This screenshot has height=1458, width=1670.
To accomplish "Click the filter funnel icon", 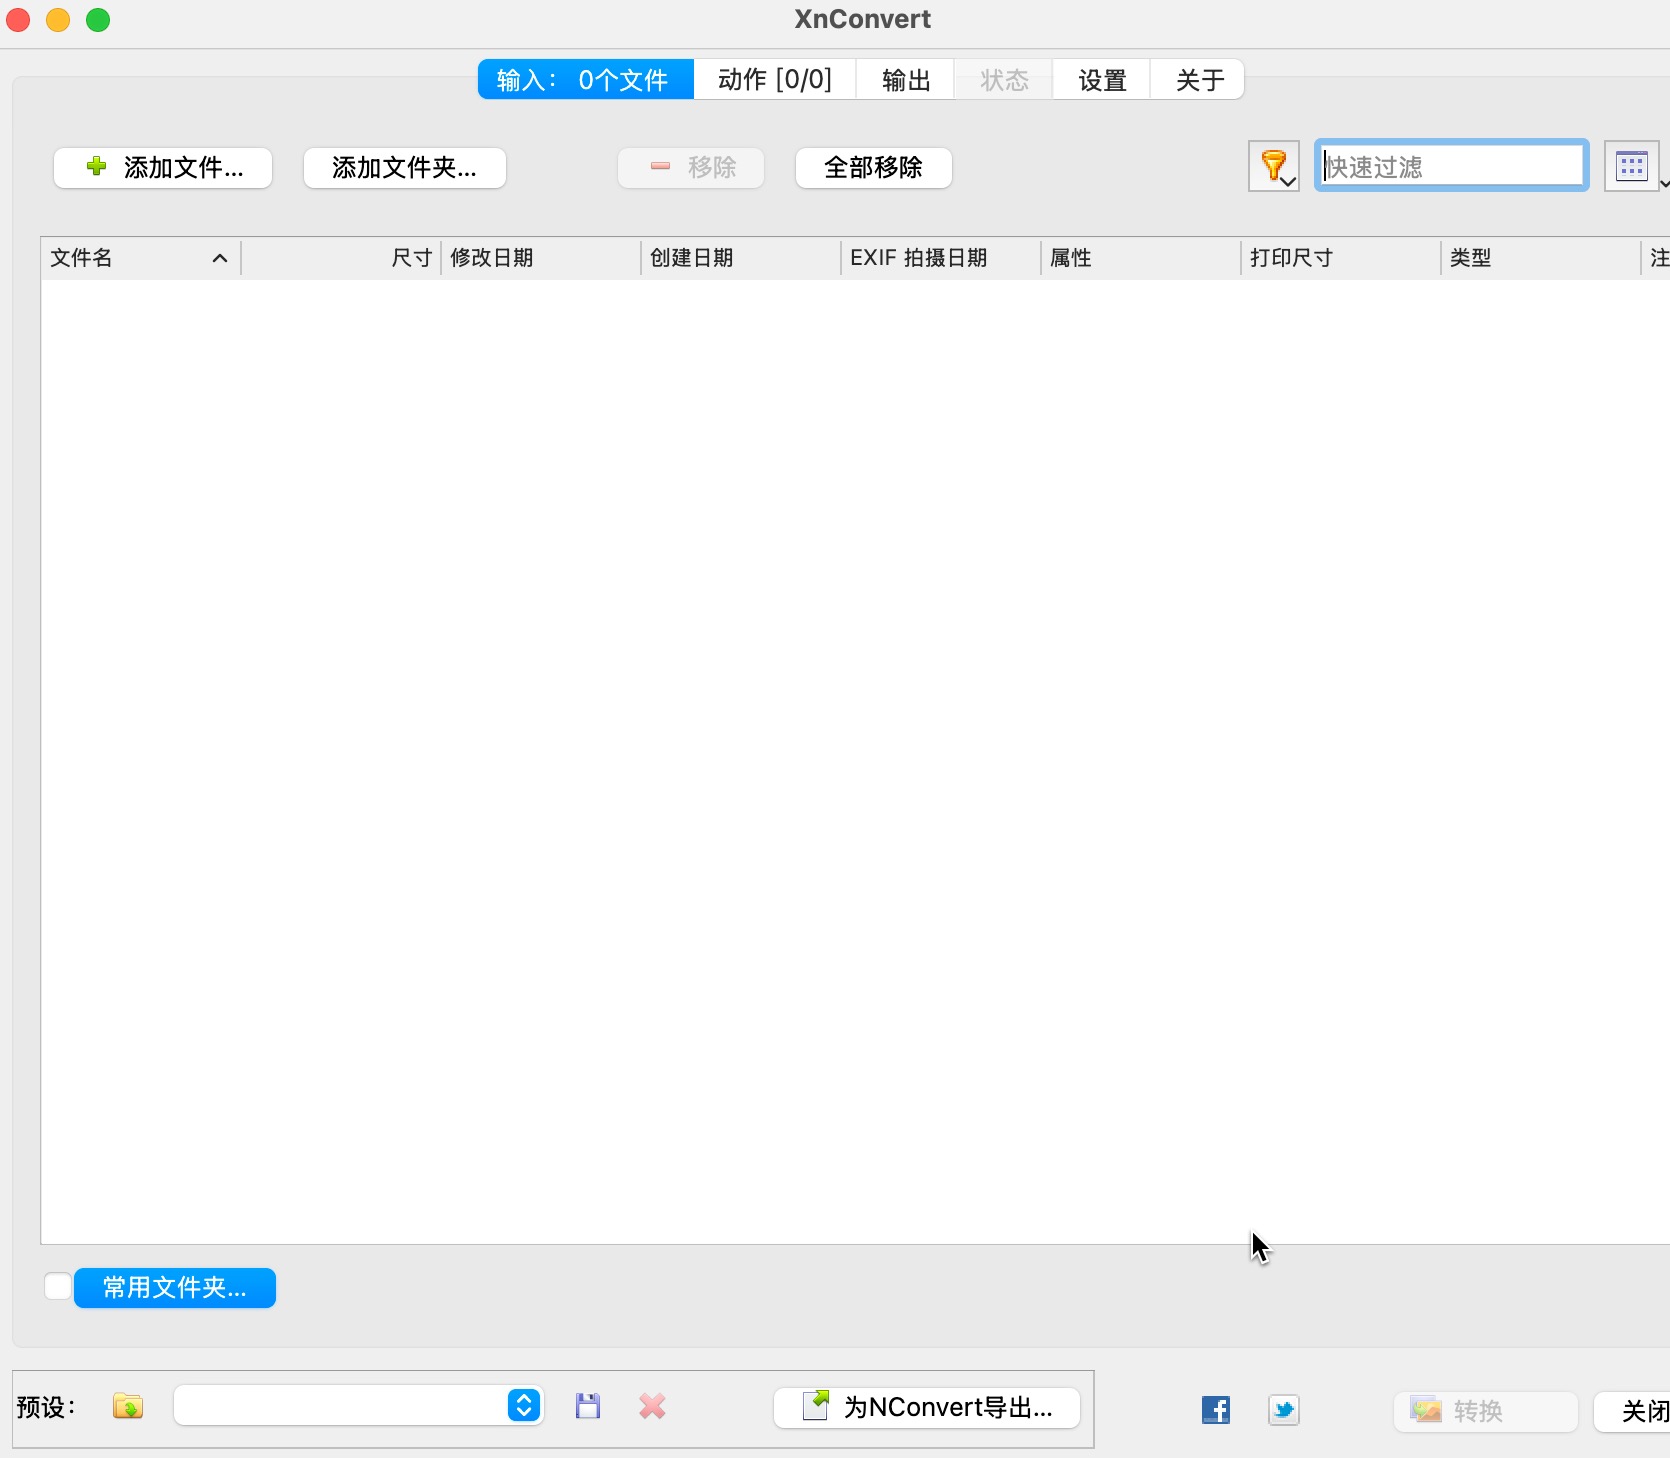I will 1273,166.
